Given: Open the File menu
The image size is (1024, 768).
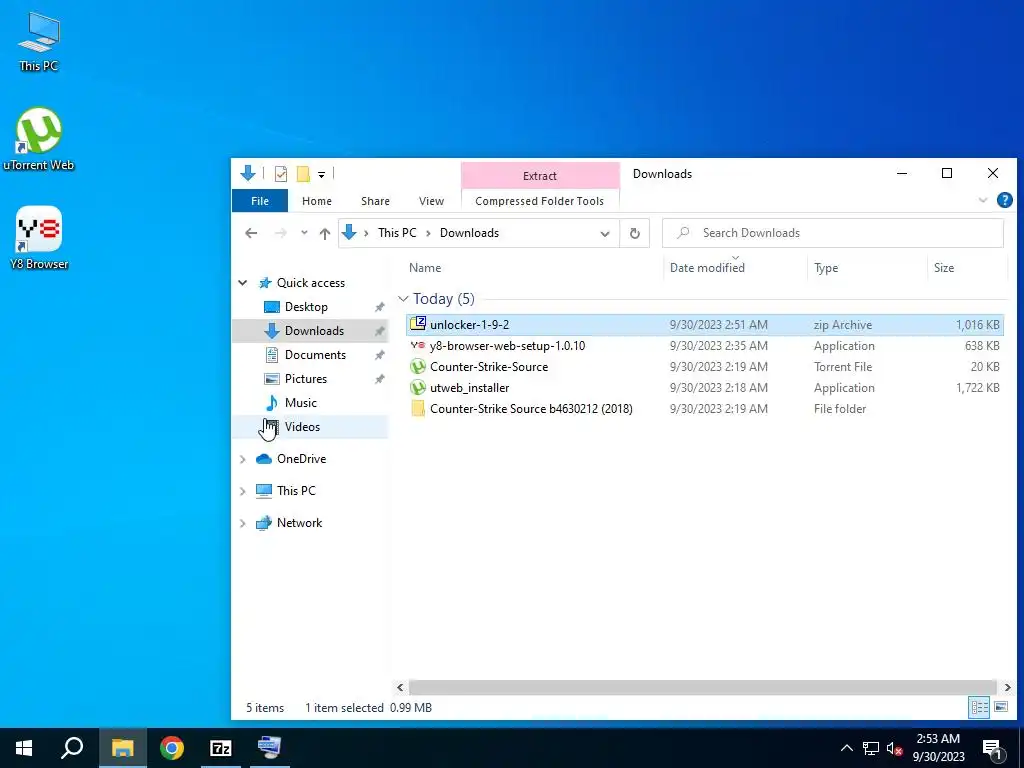Looking at the screenshot, I should tap(260, 201).
